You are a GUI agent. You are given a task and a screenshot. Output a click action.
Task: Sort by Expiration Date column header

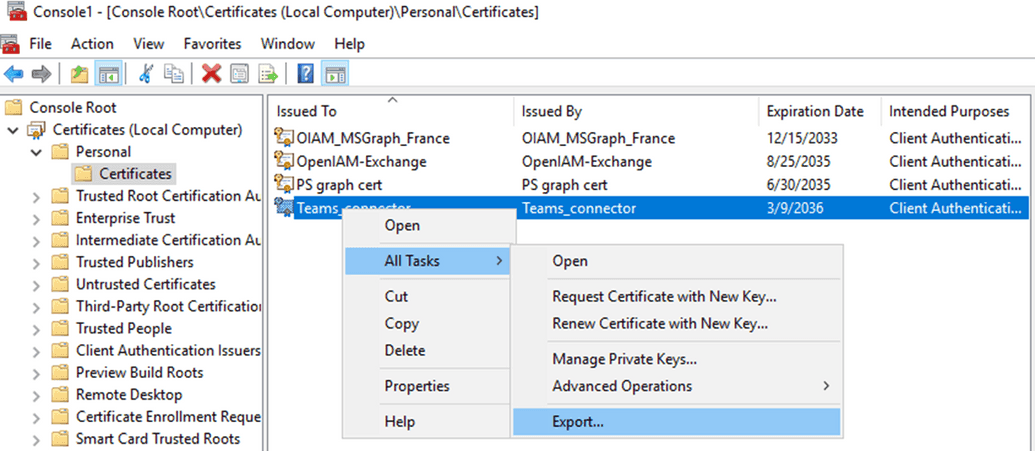[815, 111]
